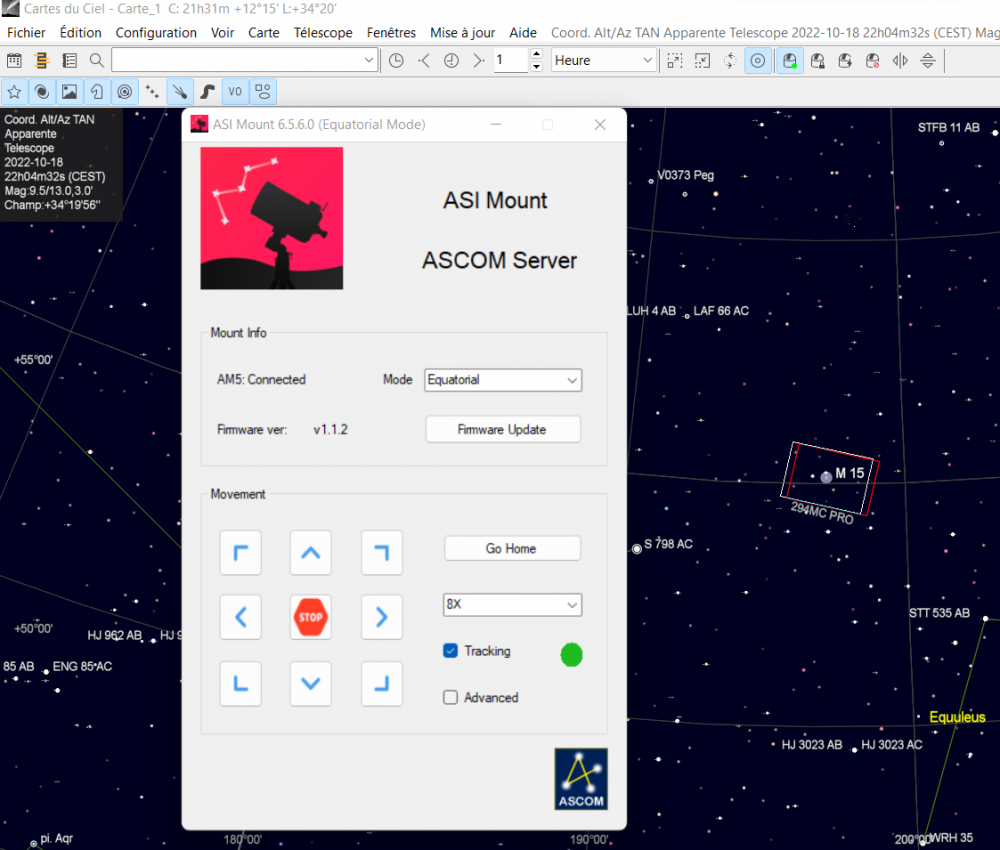This screenshot has height=850, width=1000.
Task: Uncheck the Tracking checkbox
Action: (x=450, y=651)
